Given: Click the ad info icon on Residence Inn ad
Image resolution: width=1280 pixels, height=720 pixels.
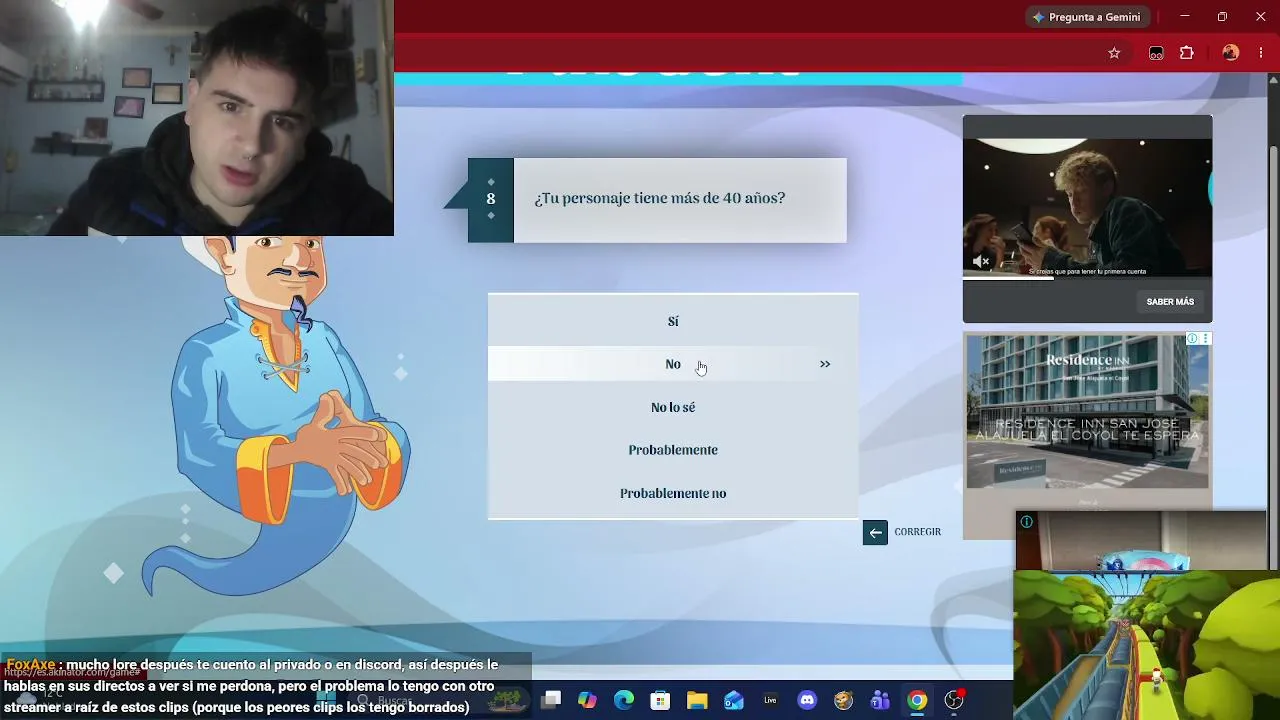Looking at the screenshot, I should [x=1192, y=339].
